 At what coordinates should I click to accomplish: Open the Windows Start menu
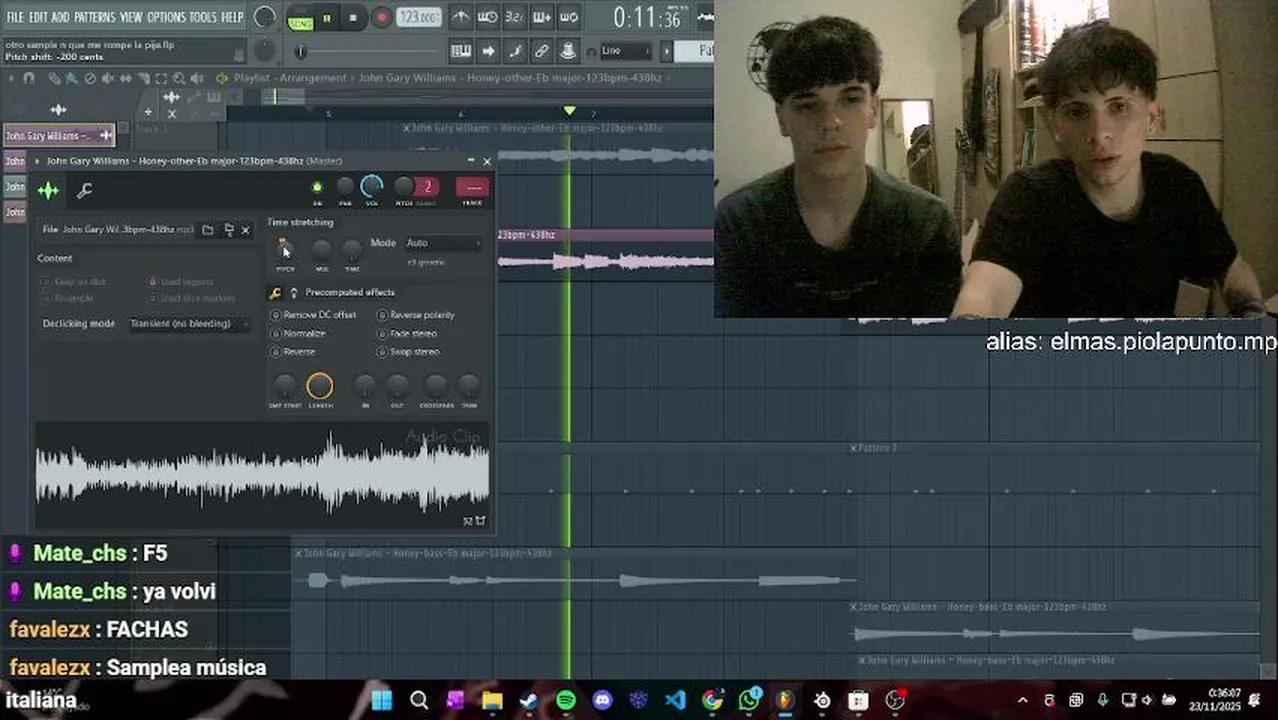click(382, 700)
